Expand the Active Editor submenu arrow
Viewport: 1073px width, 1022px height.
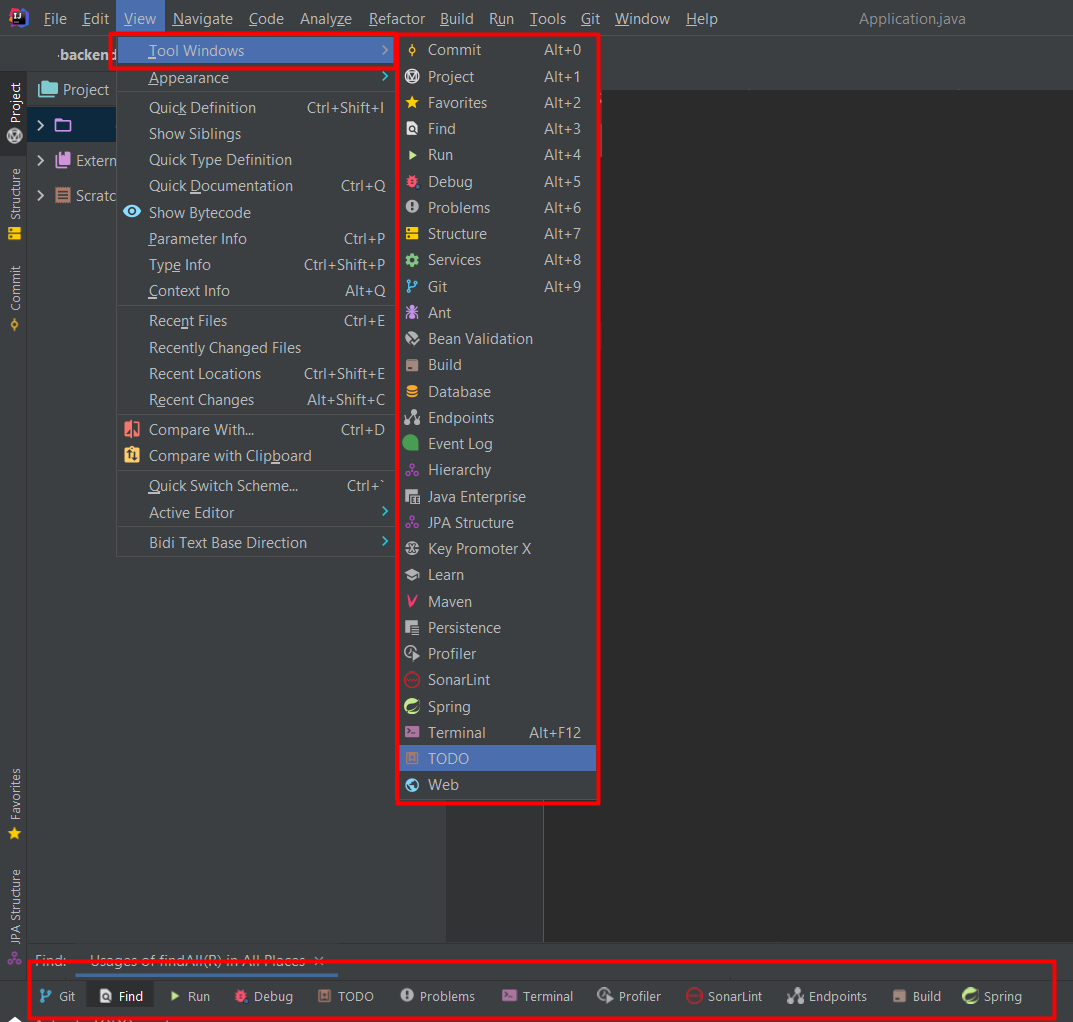coord(385,511)
